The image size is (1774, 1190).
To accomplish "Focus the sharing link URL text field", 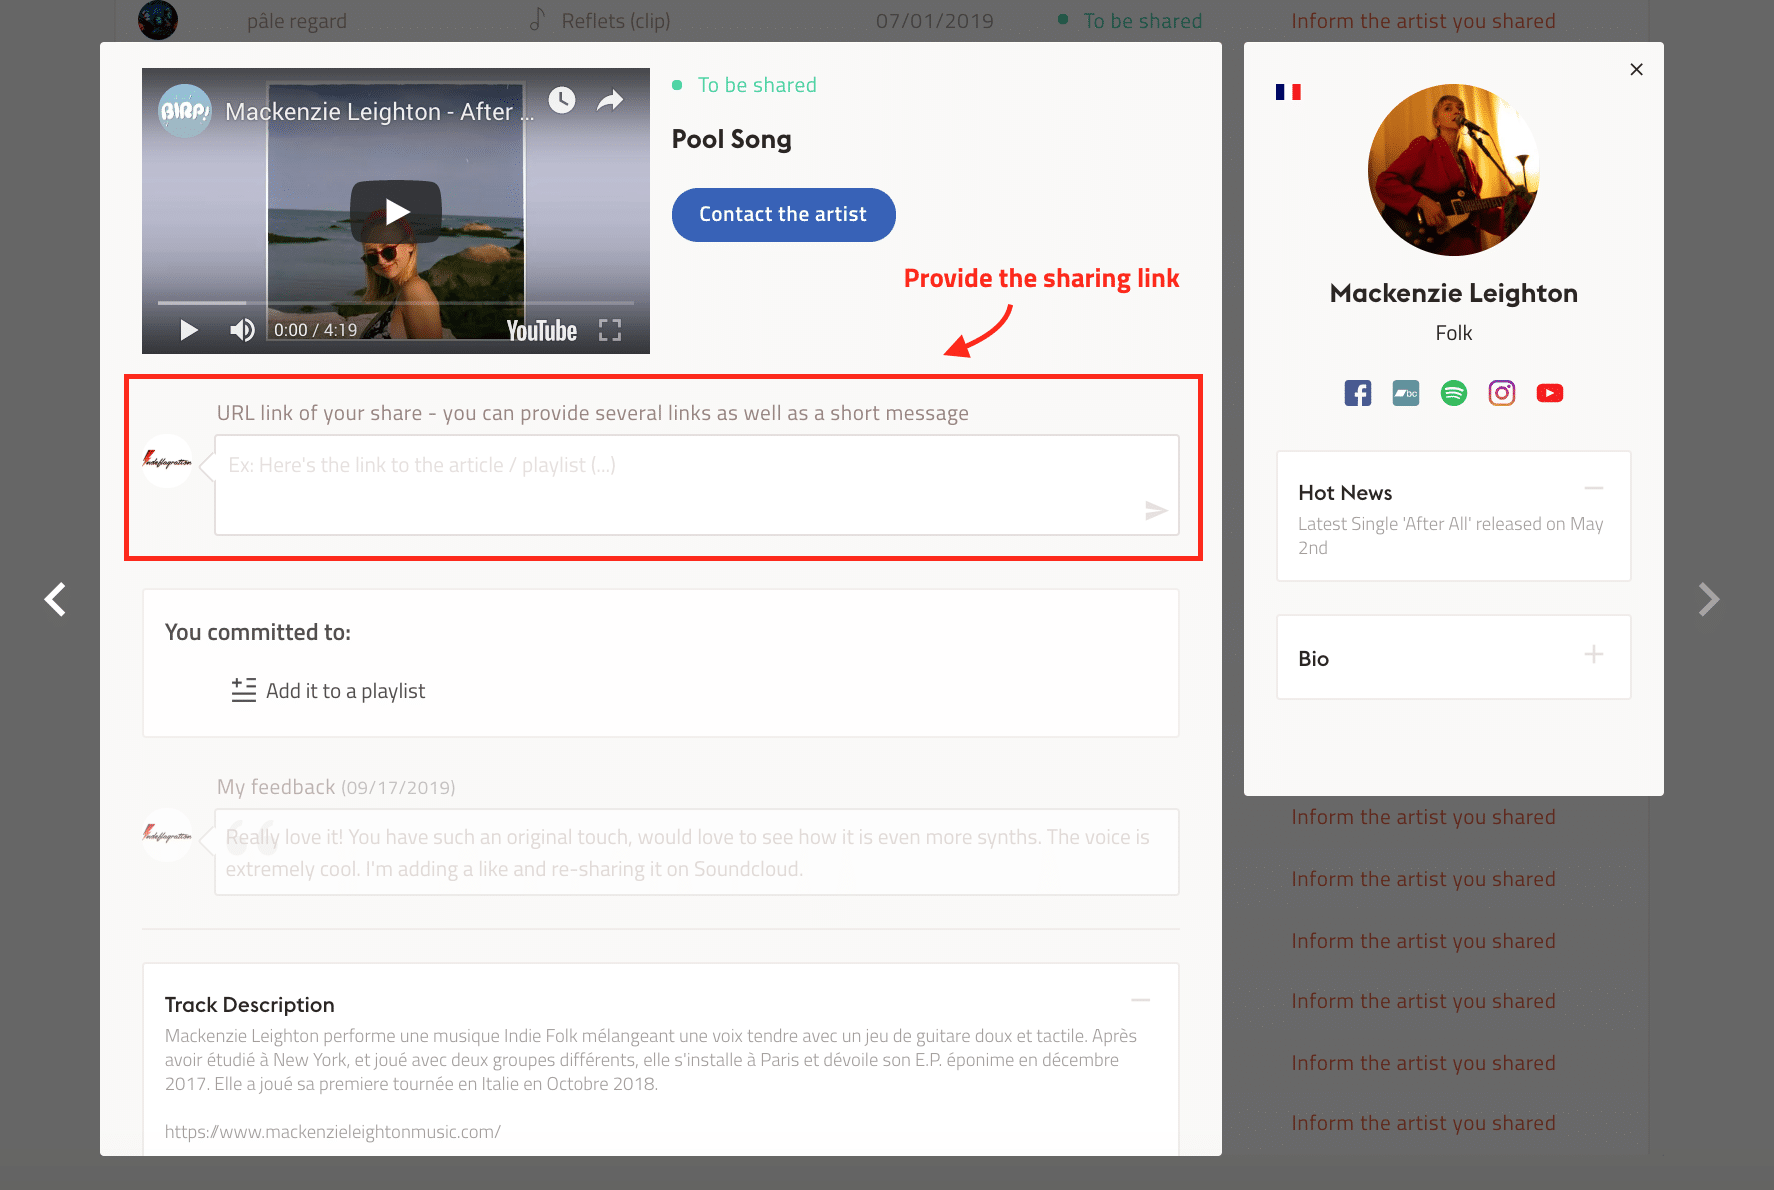I will (697, 485).
